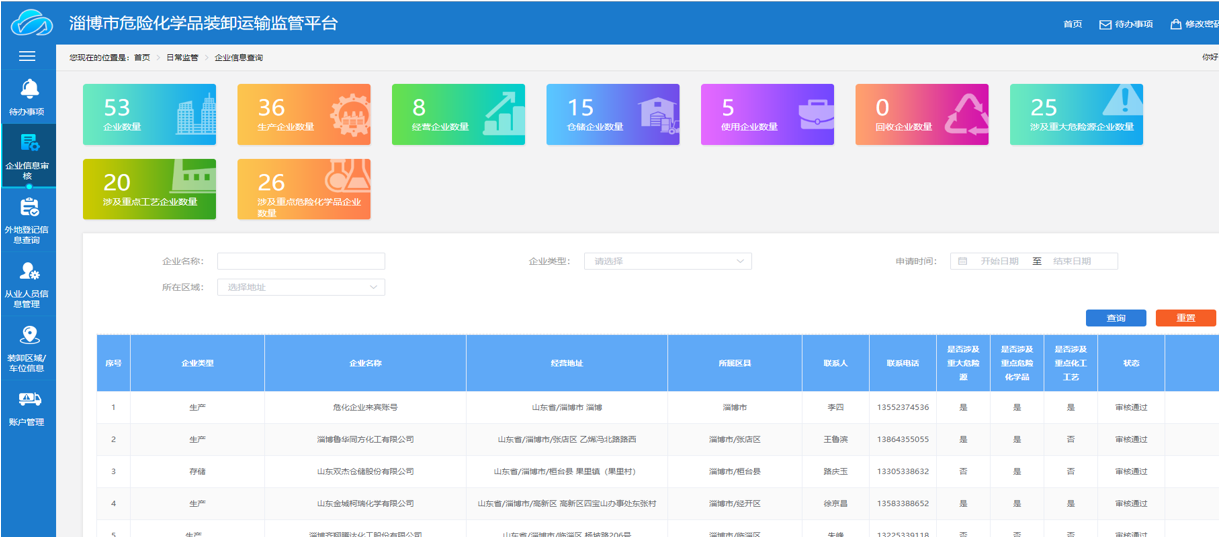Select the 生产企业数量 orange stat card
1219x537 pixels.
(303, 114)
